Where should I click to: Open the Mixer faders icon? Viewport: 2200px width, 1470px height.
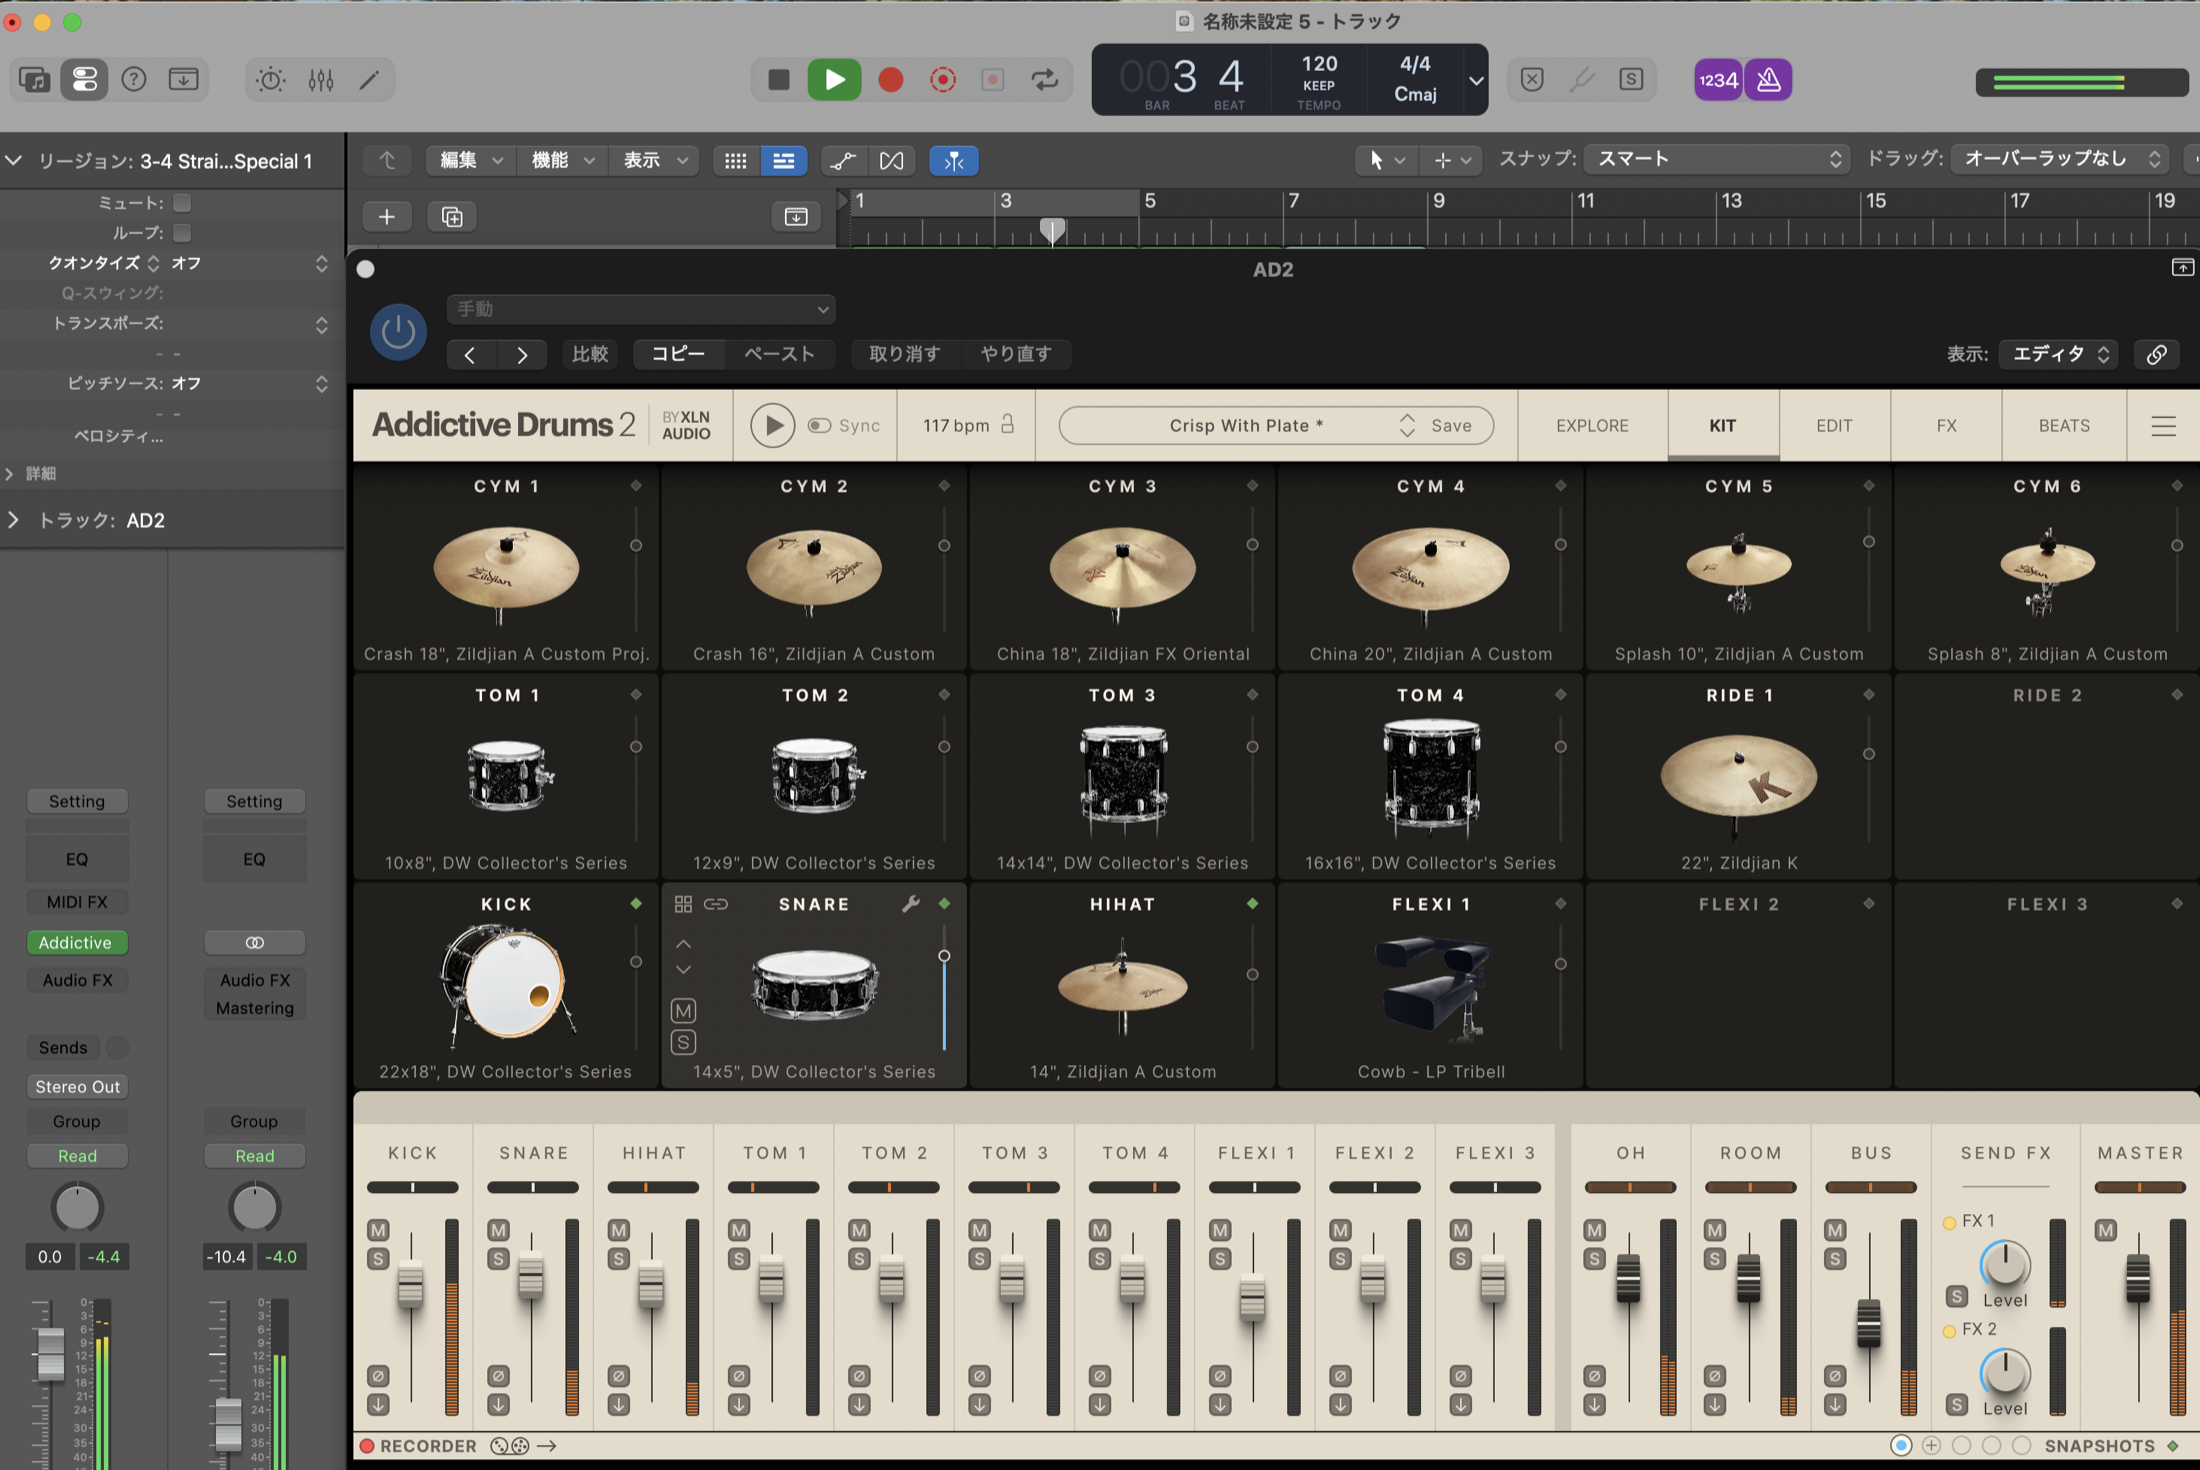[x=321, y=79]
